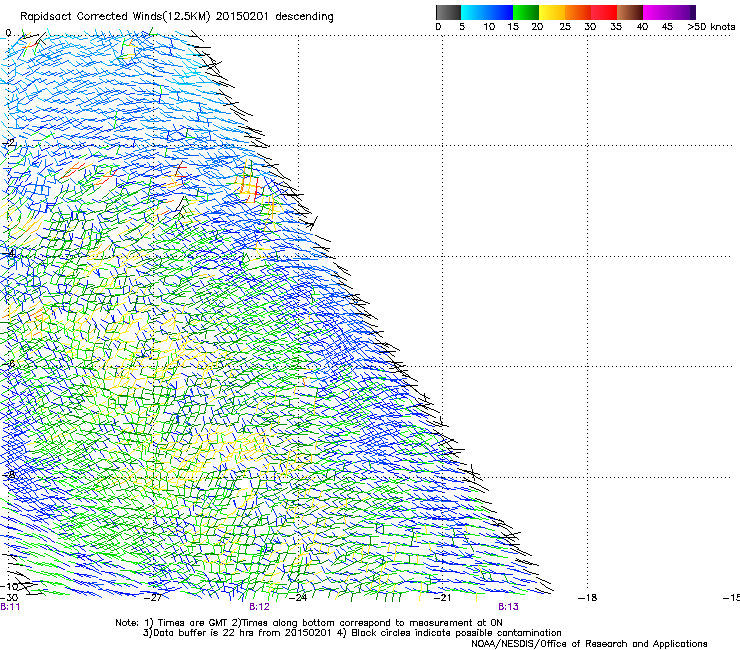The width and height of the screenshot is (740, 650).
Task: Click the longitude label '-24'
Action: point(298,598)
